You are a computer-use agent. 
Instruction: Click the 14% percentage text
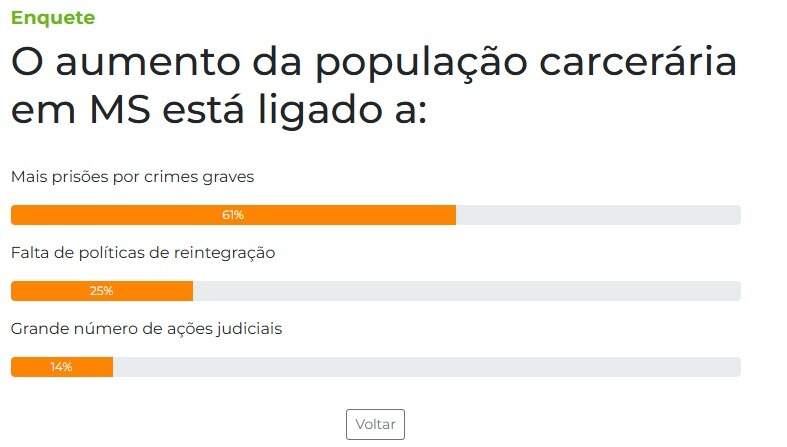[x=61, y=367]
